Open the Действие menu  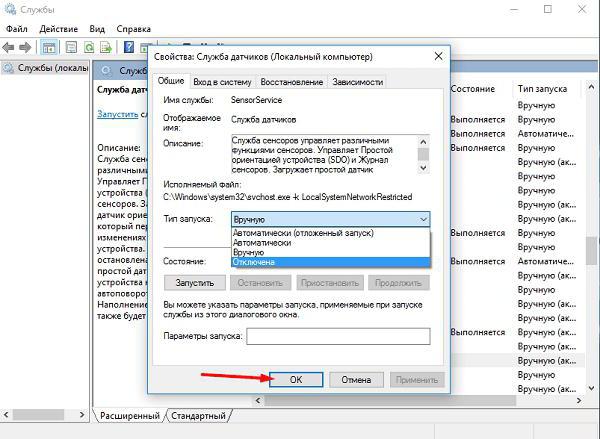pyautogui.click(x=57, y=29)
